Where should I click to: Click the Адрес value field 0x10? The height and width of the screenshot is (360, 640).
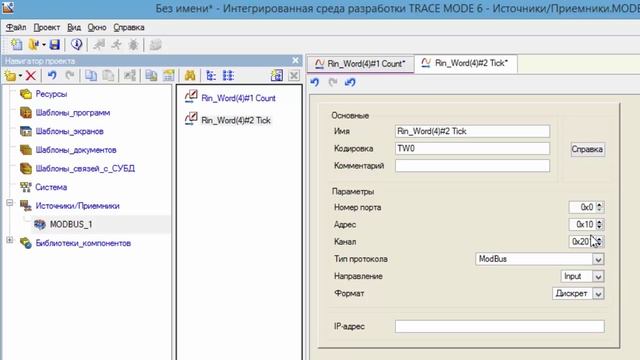pyautogui.click(x=582, y=224)
